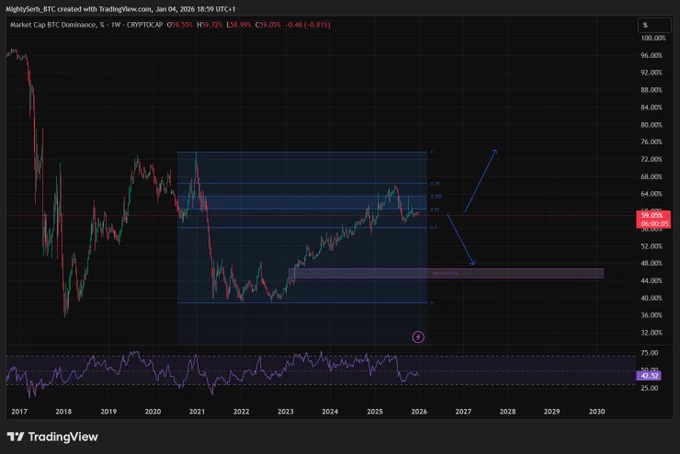Screen dimensions: 680x454
Task: Click the open value O59.53%
Action: coord(180,25)
